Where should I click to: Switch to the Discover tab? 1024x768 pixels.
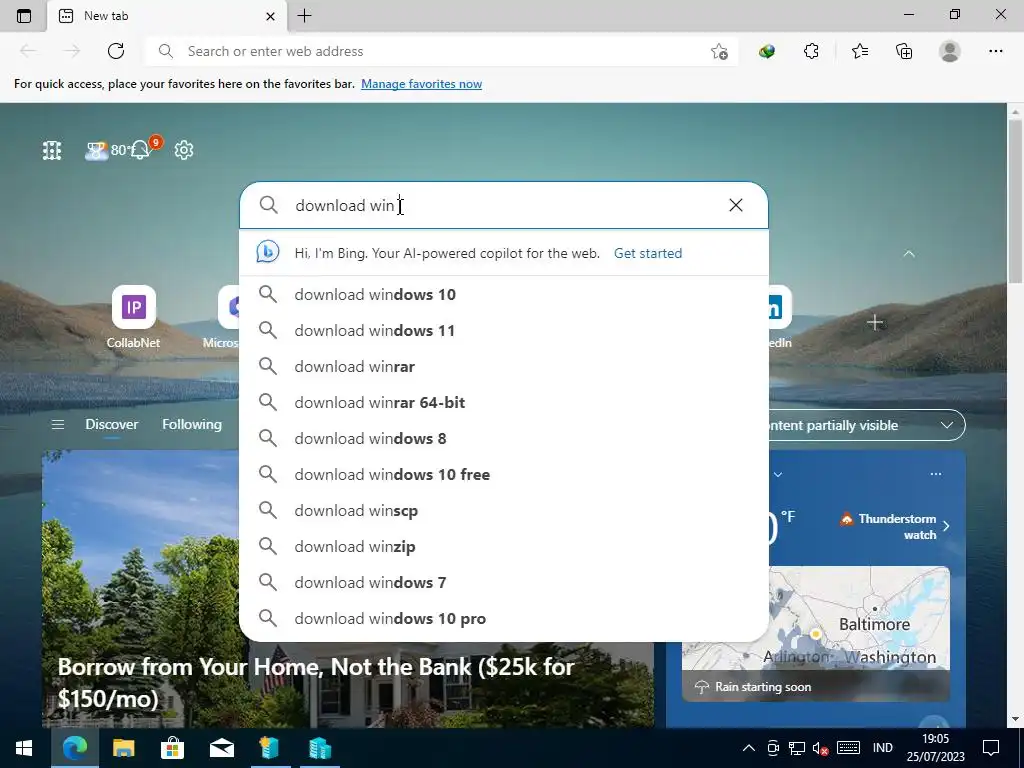pos(112,424)
